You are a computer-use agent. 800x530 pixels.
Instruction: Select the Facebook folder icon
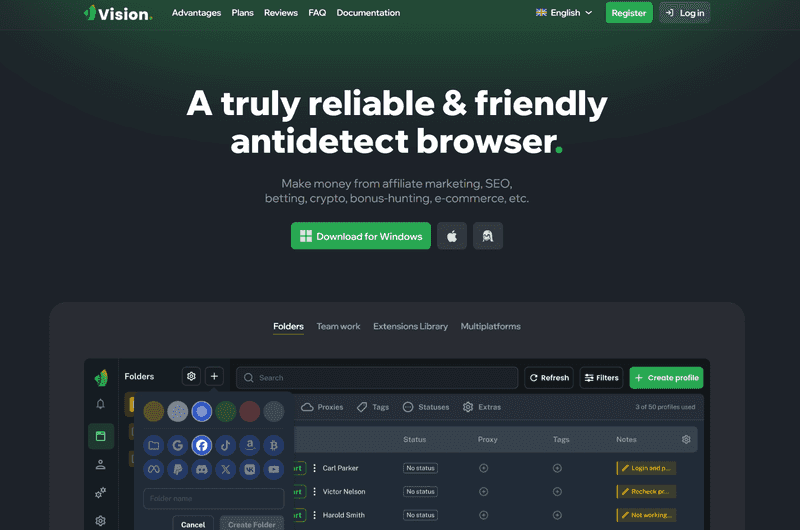coord(202,445)
